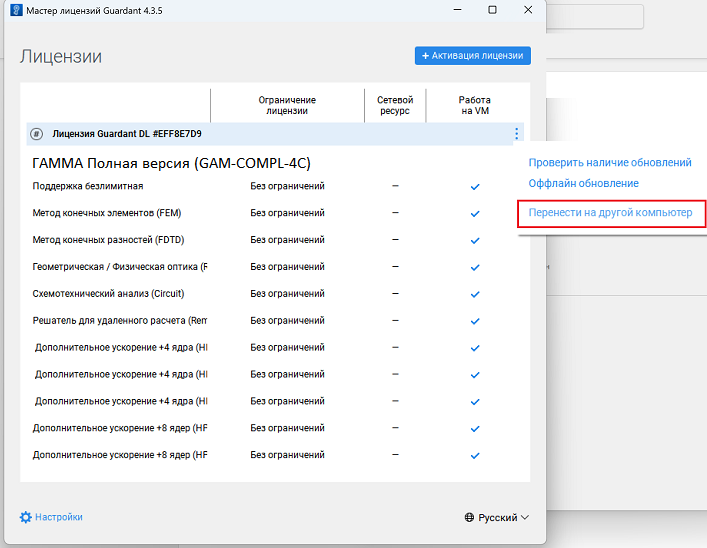Viewport: 707px width, 548px height.
Task: Click the Ограничение лицензии column header
Action: (x=287, y=105)
